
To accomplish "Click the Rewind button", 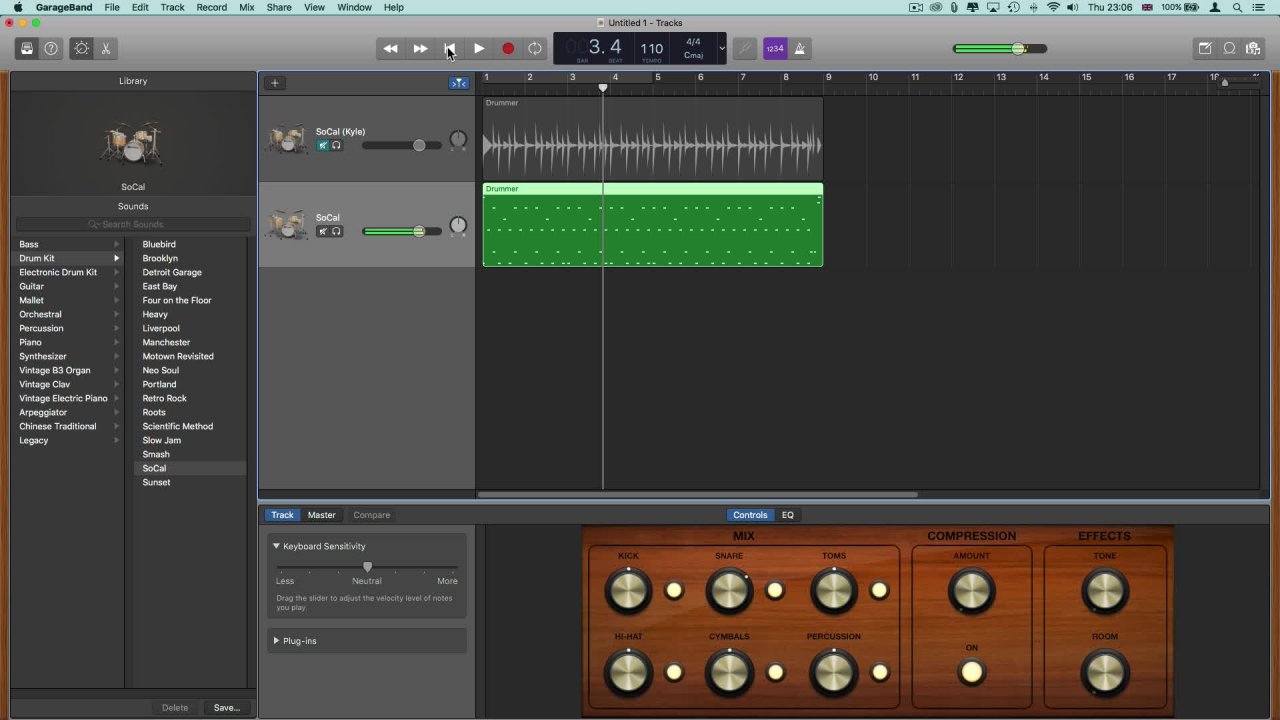I will click(390, 48).
